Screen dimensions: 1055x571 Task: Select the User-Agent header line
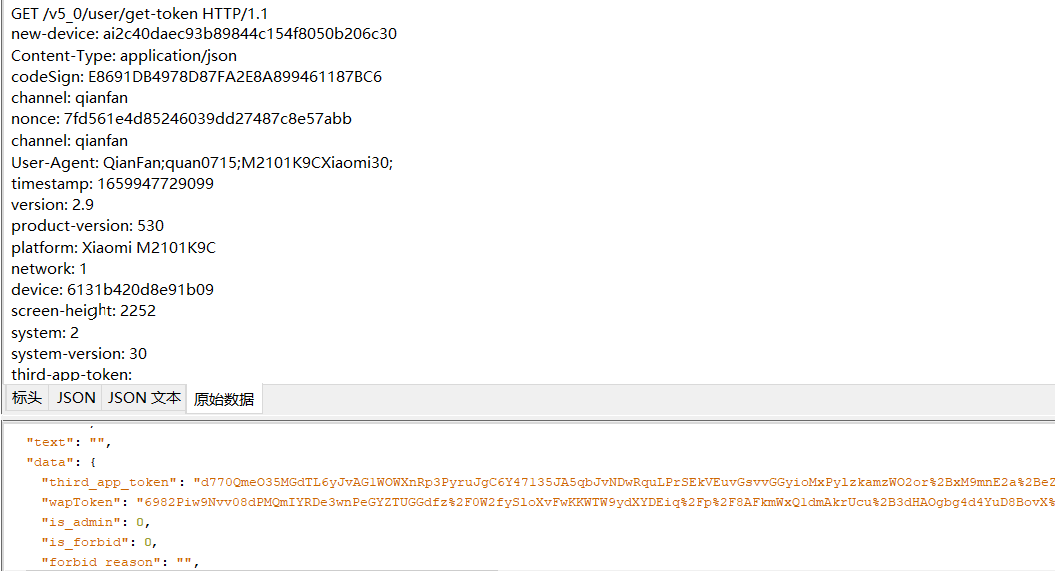[x=202, y=163]
